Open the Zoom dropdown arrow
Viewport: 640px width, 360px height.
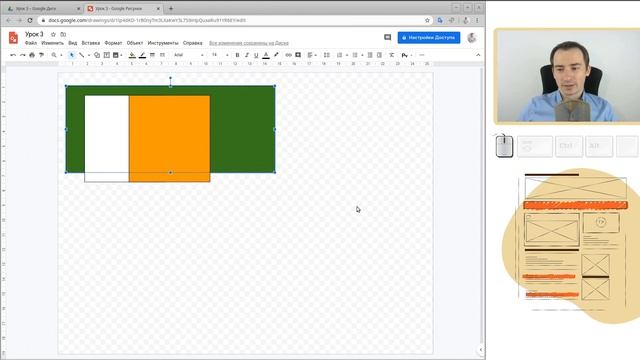(61, 55)
